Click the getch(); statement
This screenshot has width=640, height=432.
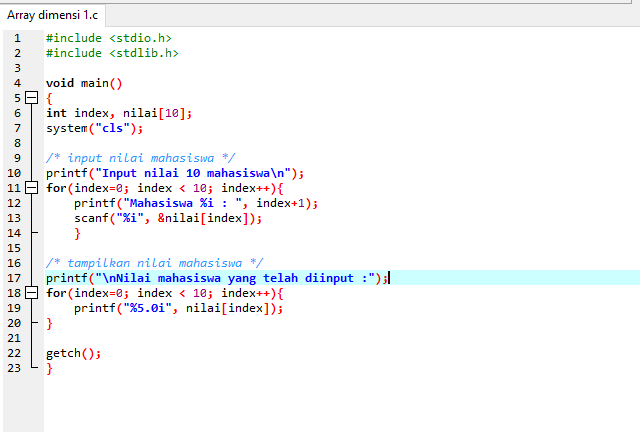click(73, 353)
